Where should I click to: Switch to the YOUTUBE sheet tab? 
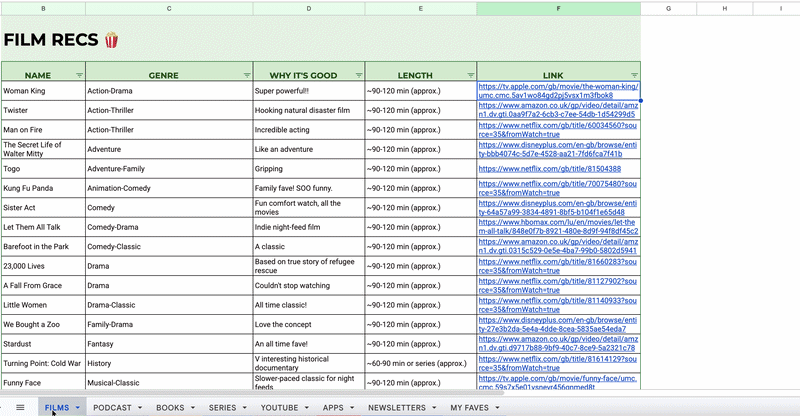pos(280,408)
